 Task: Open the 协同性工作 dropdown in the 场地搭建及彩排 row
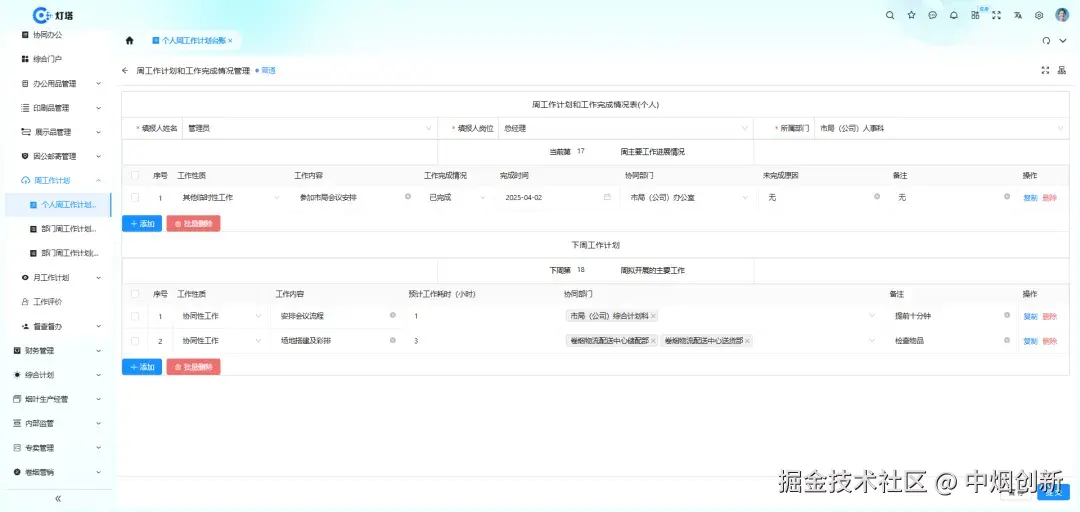click(220, 340)
